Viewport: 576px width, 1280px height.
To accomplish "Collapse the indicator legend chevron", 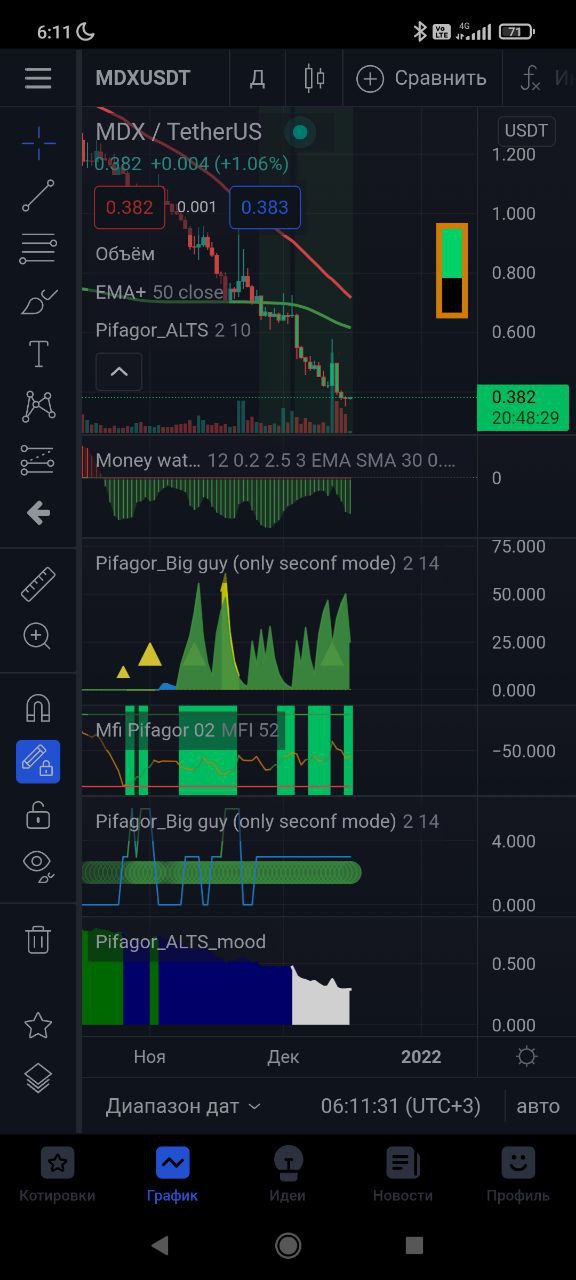I will pos(119,372).
